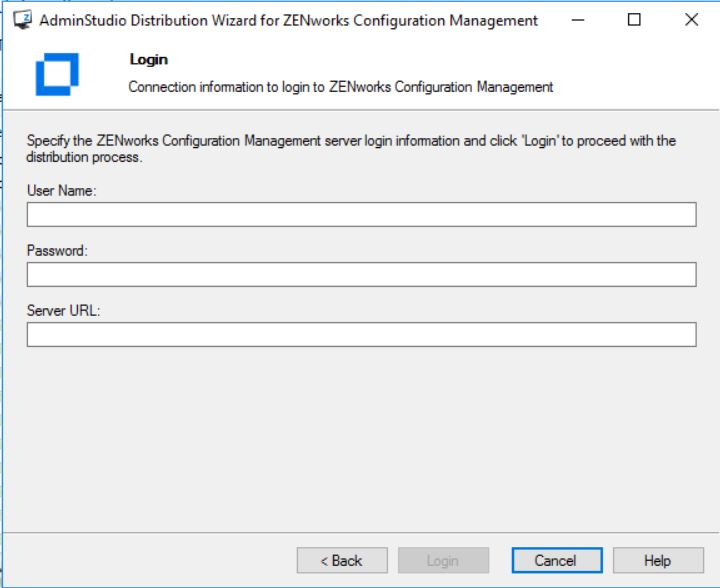Viewport: 720px width, 588px height.
Task: Click the empty gray area below Server URL
Action: 360,440
